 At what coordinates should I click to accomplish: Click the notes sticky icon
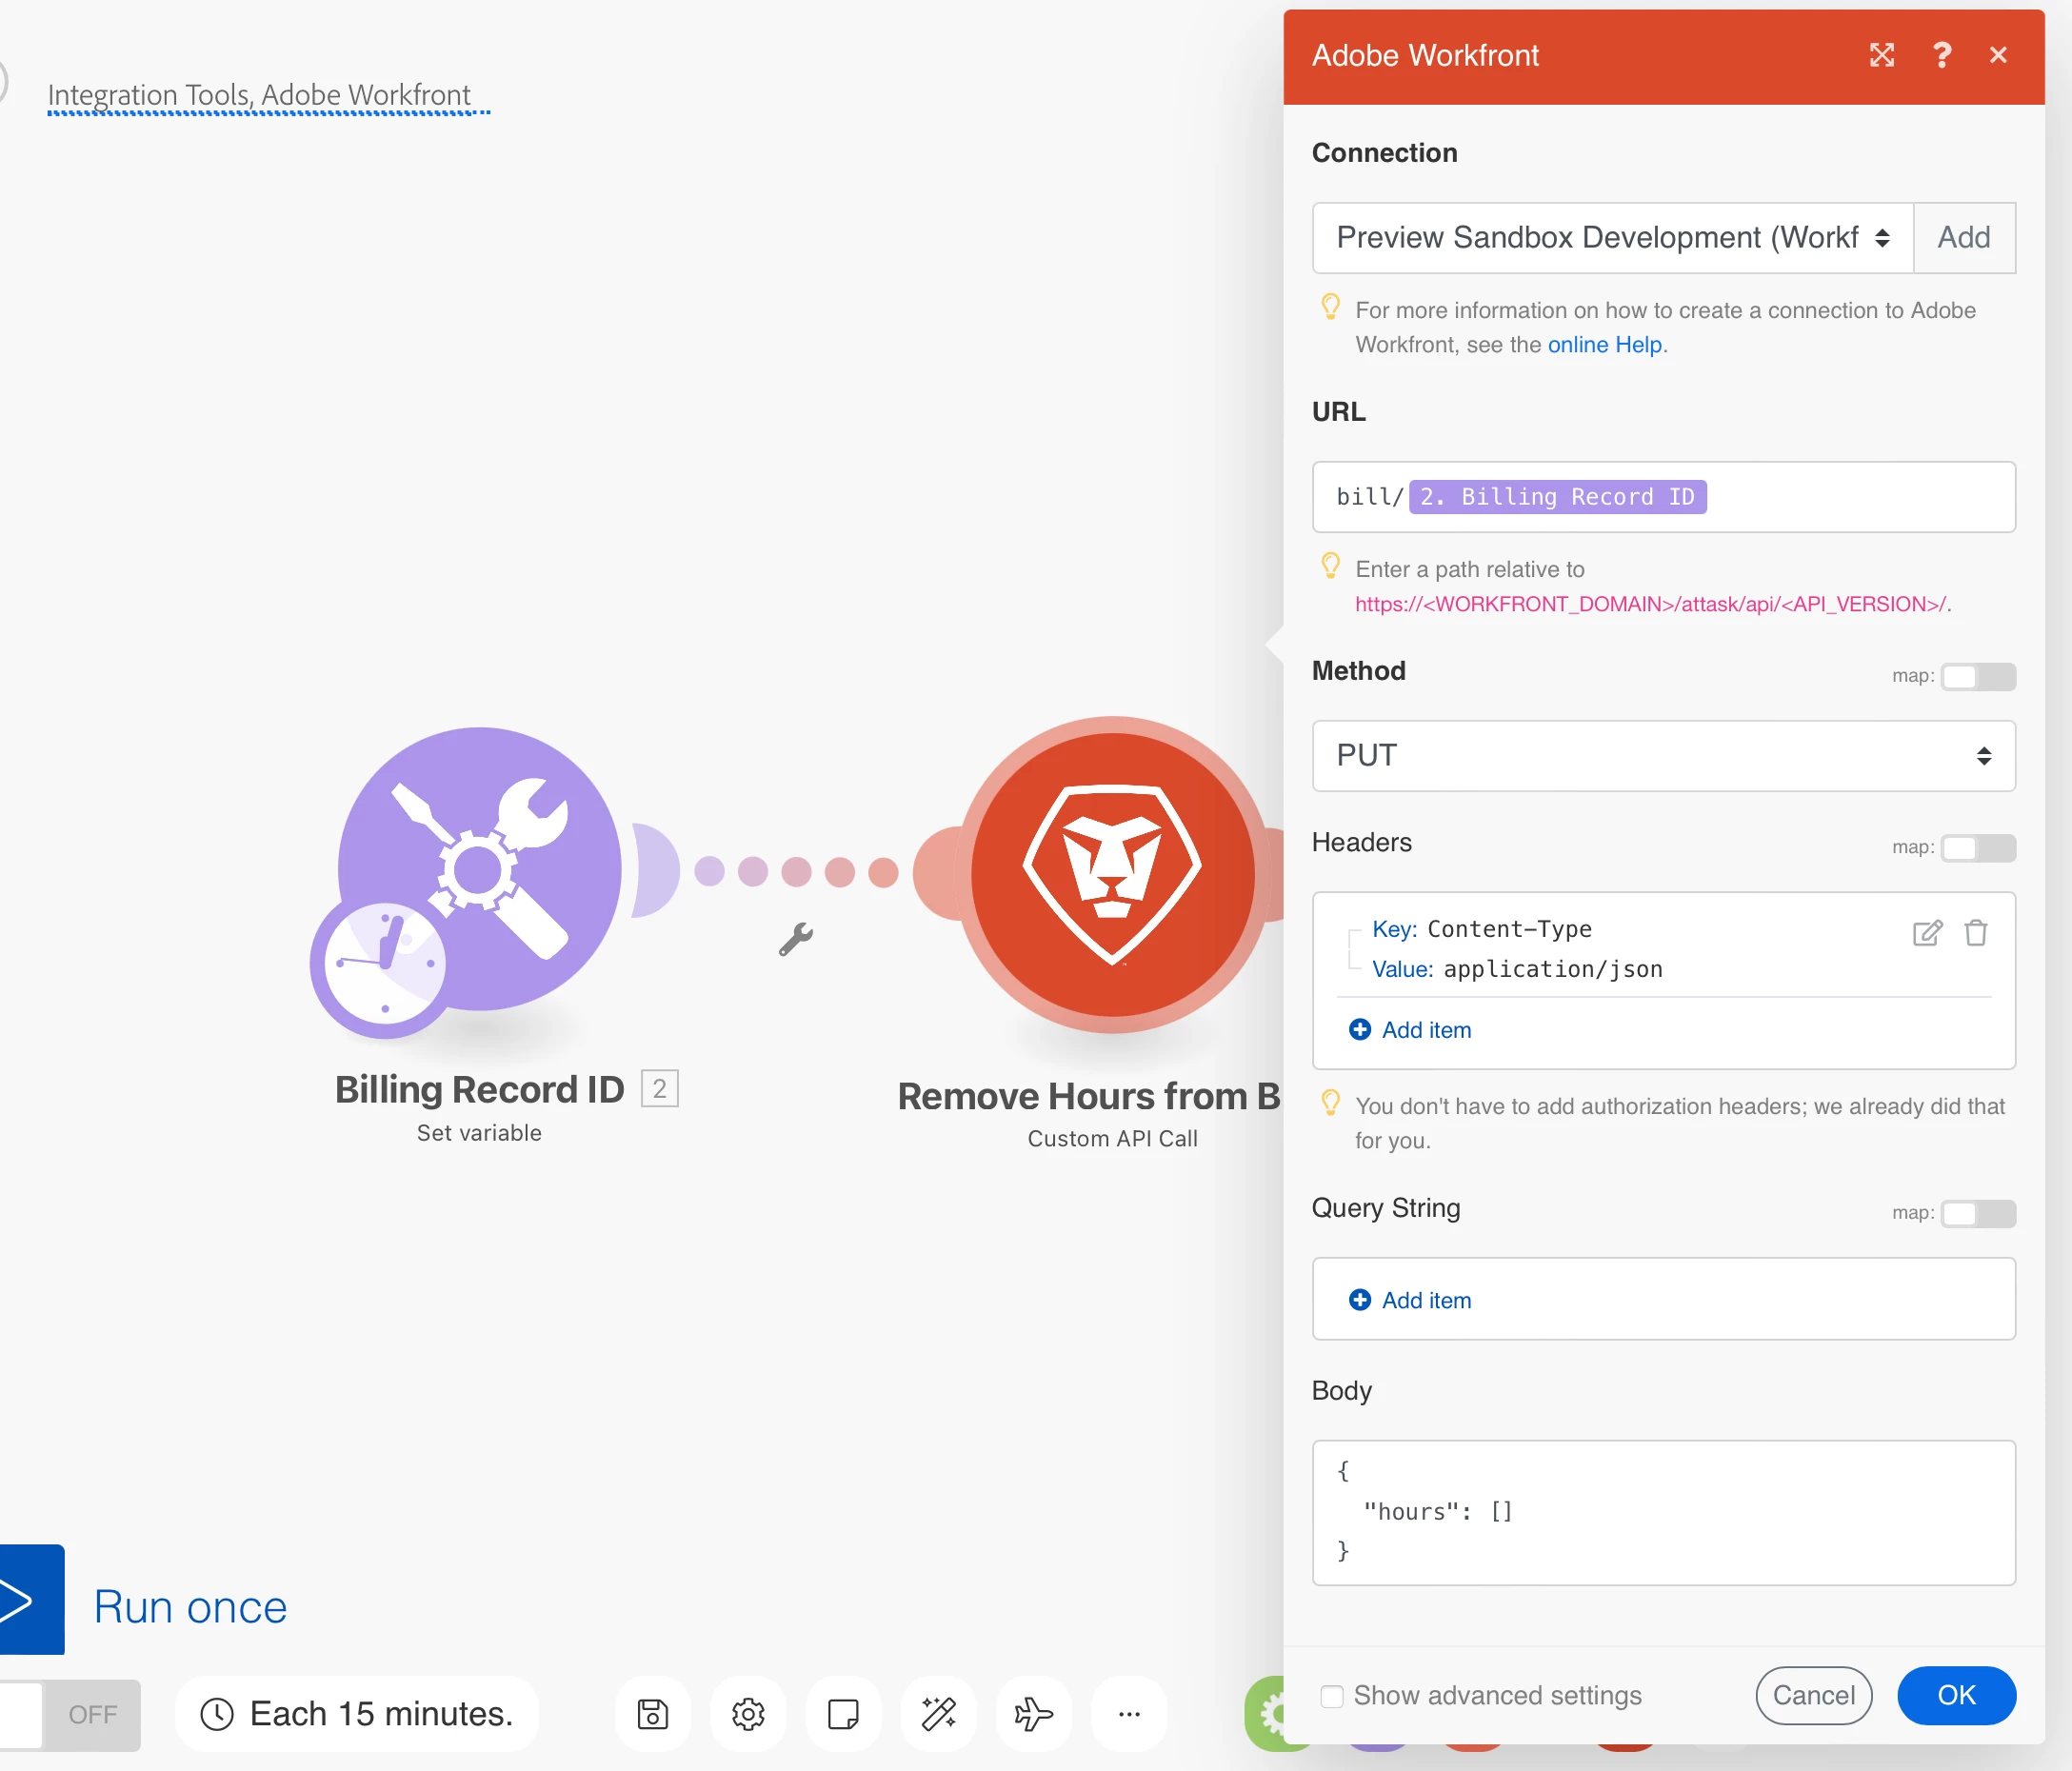(843, 1714)
